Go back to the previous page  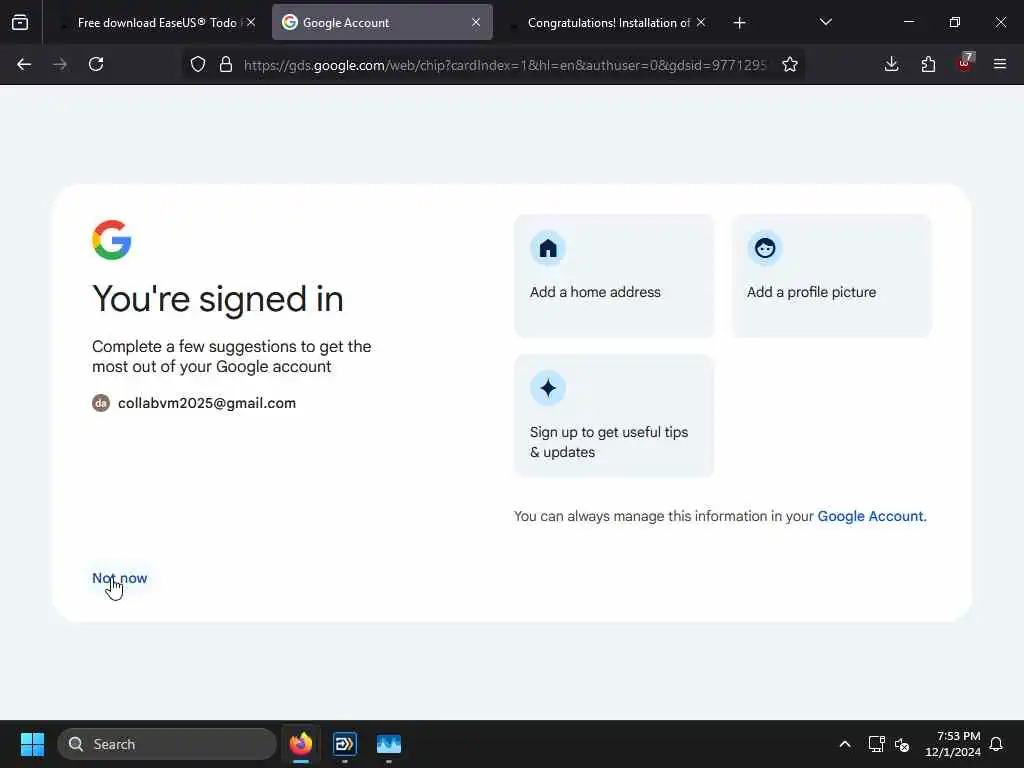pos(24,64)
